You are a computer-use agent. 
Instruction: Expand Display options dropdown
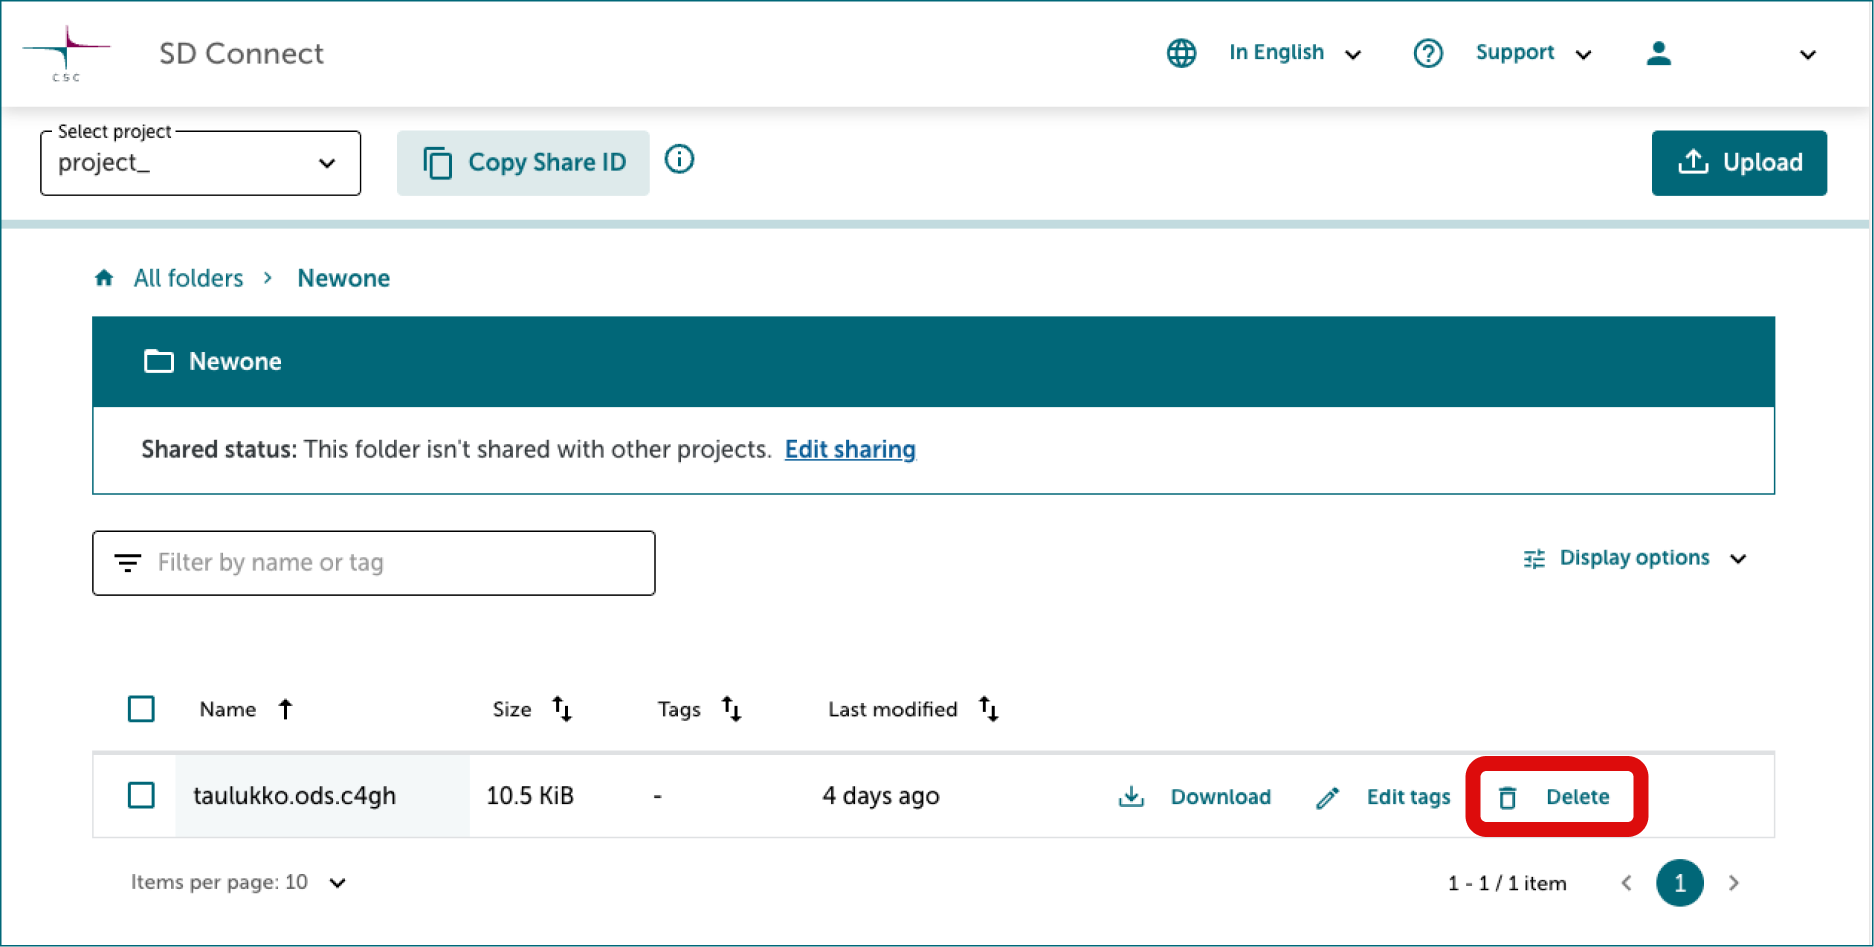click(x=1634, y=558)
